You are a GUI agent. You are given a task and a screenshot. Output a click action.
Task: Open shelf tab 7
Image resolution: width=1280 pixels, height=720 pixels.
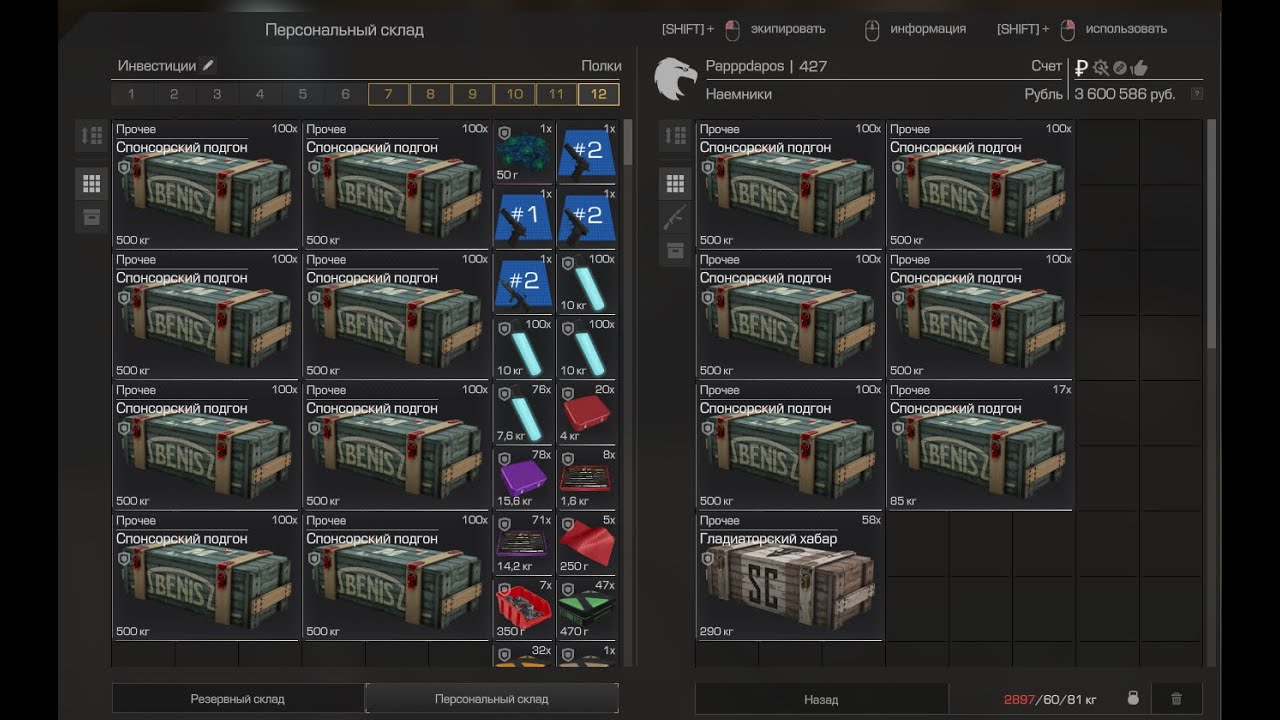388,94
